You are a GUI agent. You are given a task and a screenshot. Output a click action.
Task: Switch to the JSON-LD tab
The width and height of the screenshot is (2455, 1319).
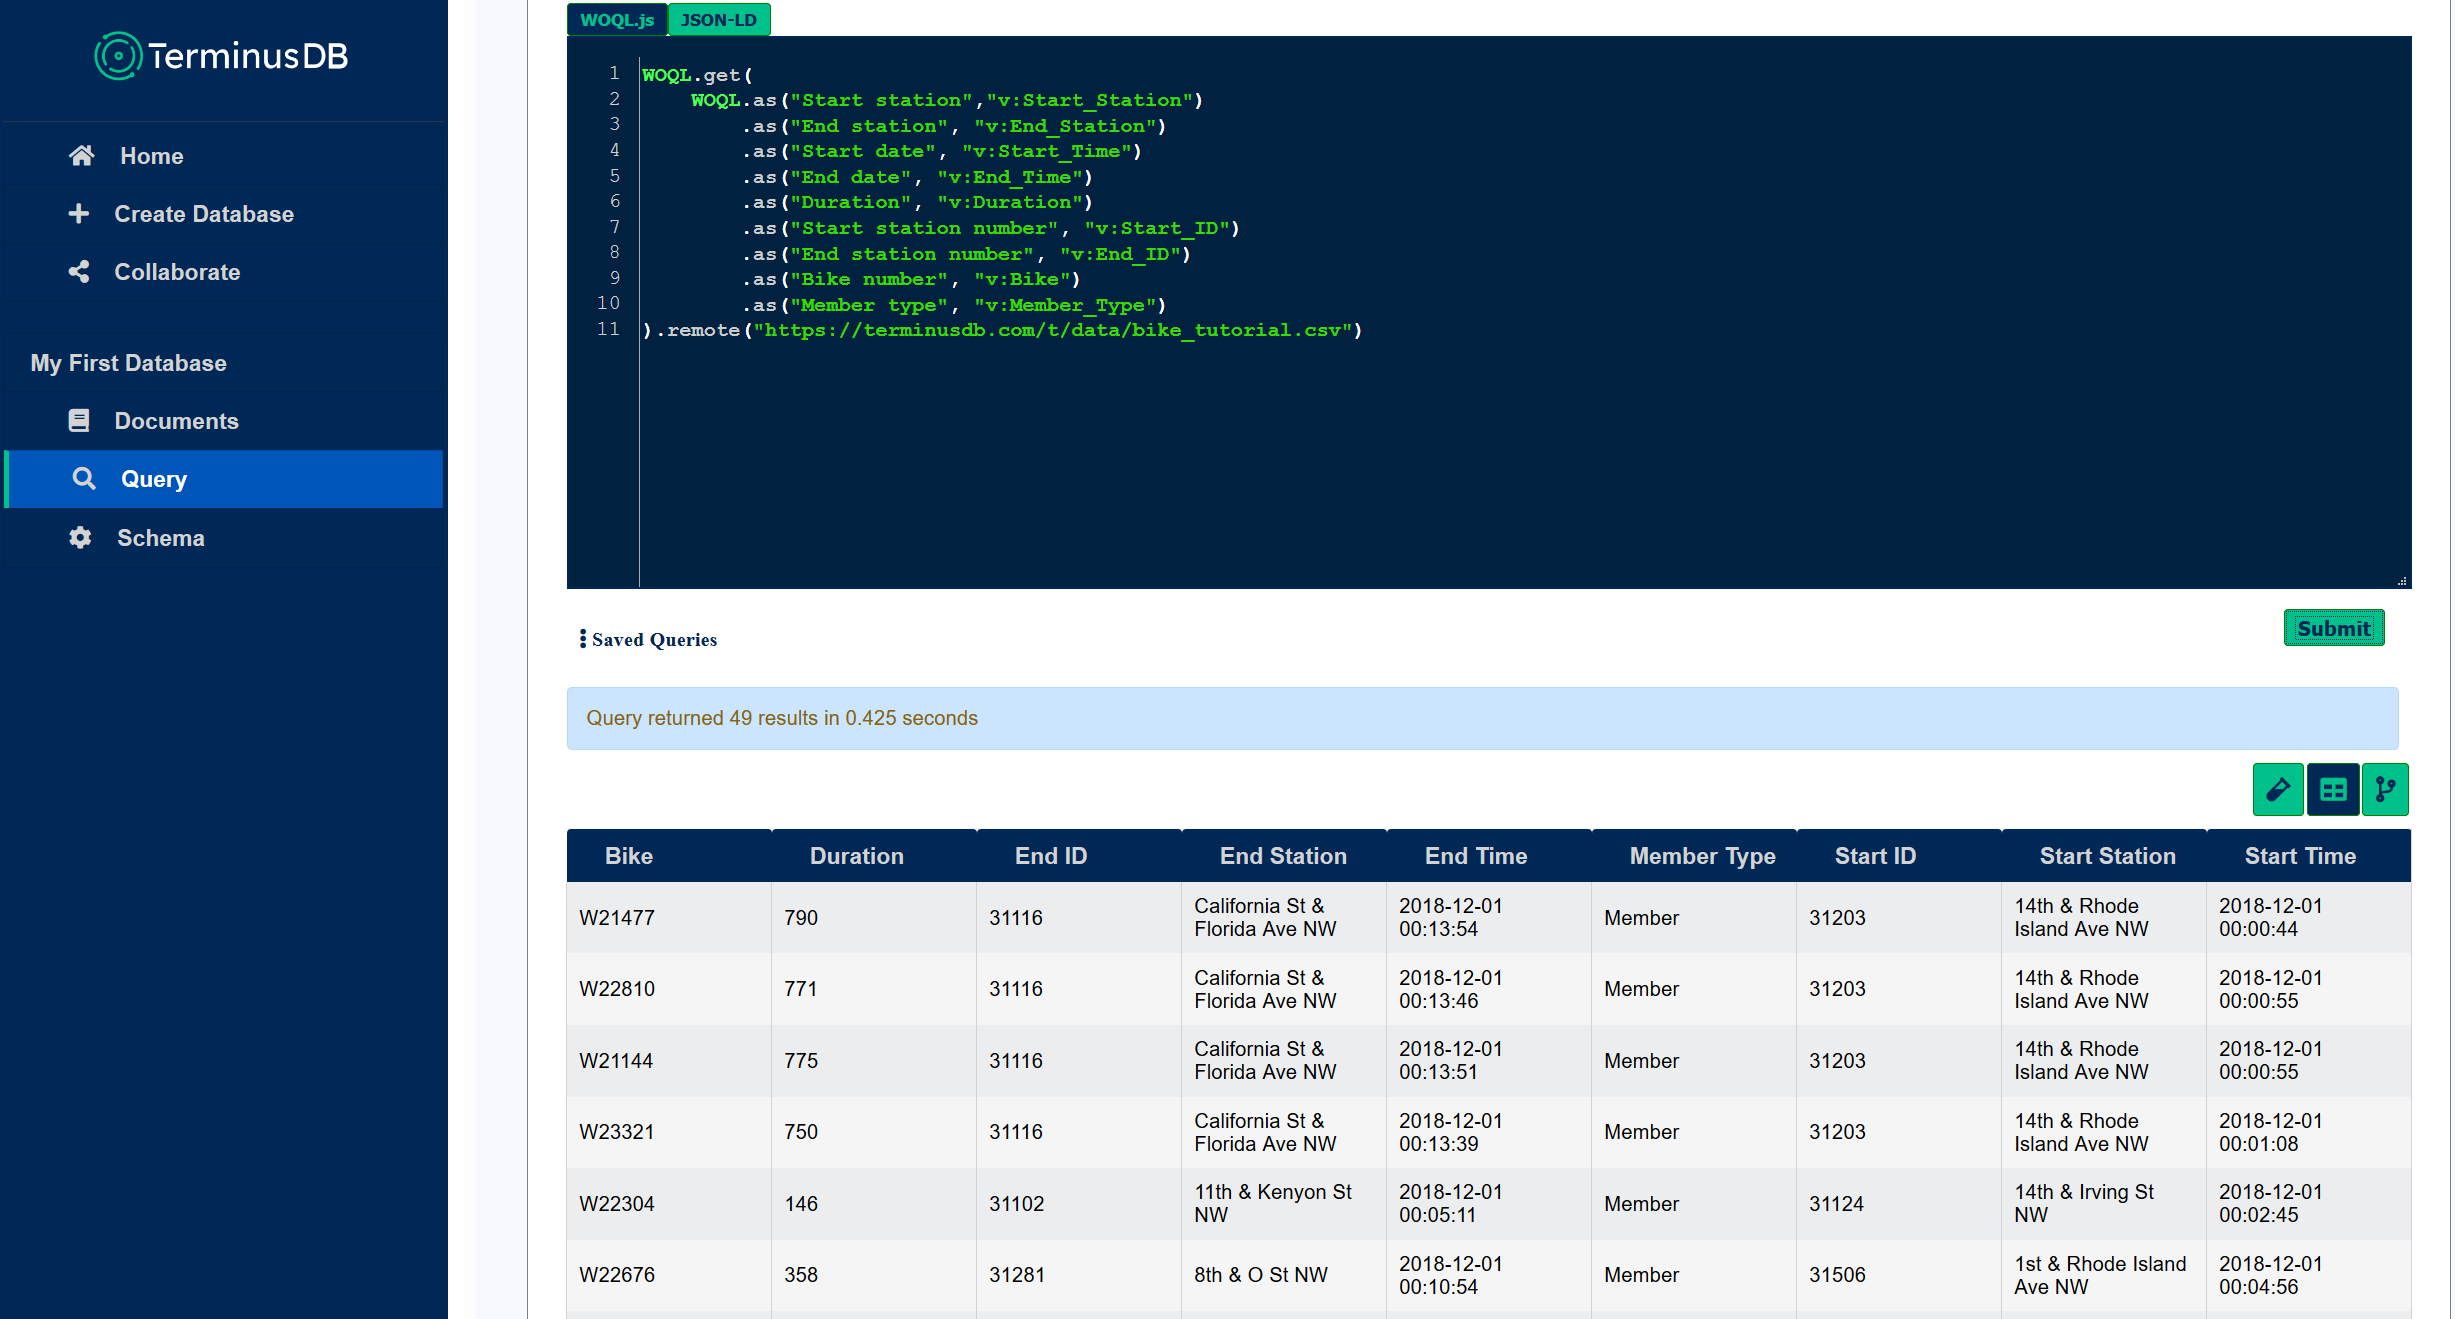(718, 20)
